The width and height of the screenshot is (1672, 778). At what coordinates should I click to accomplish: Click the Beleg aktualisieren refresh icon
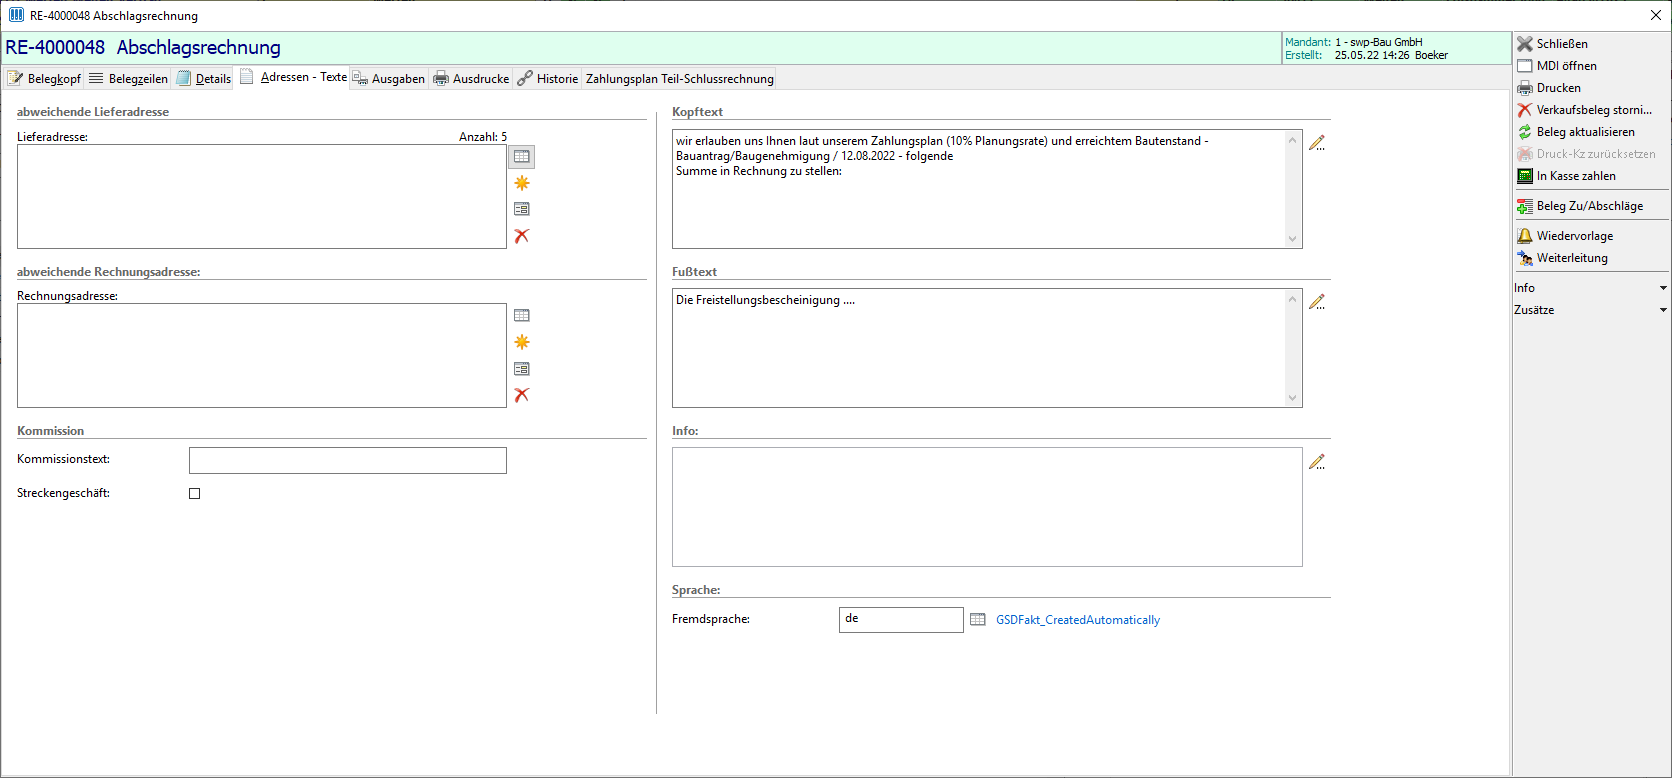coord(1525,132)
